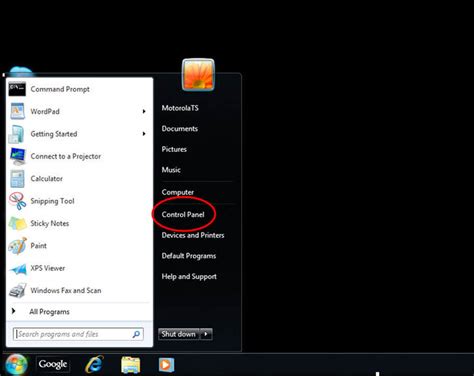This screenshot has height=376, width=474.
Task: Open the Snipping Tool scissors icon
Action: tap(17, 201)
